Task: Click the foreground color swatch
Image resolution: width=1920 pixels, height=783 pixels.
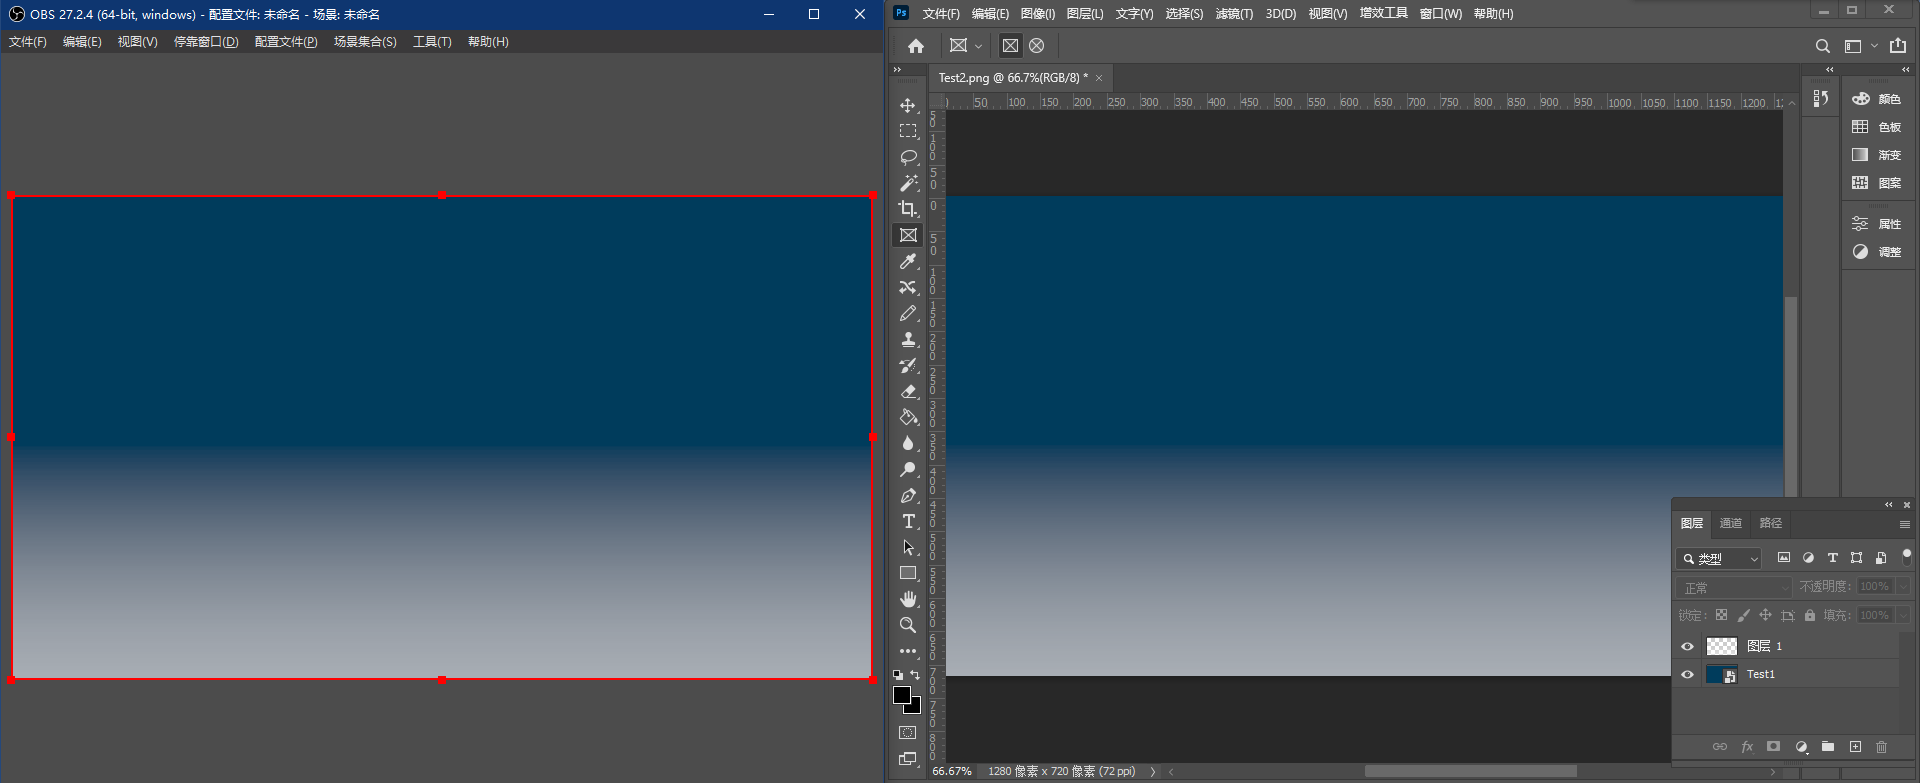Action: coord(901,695)
